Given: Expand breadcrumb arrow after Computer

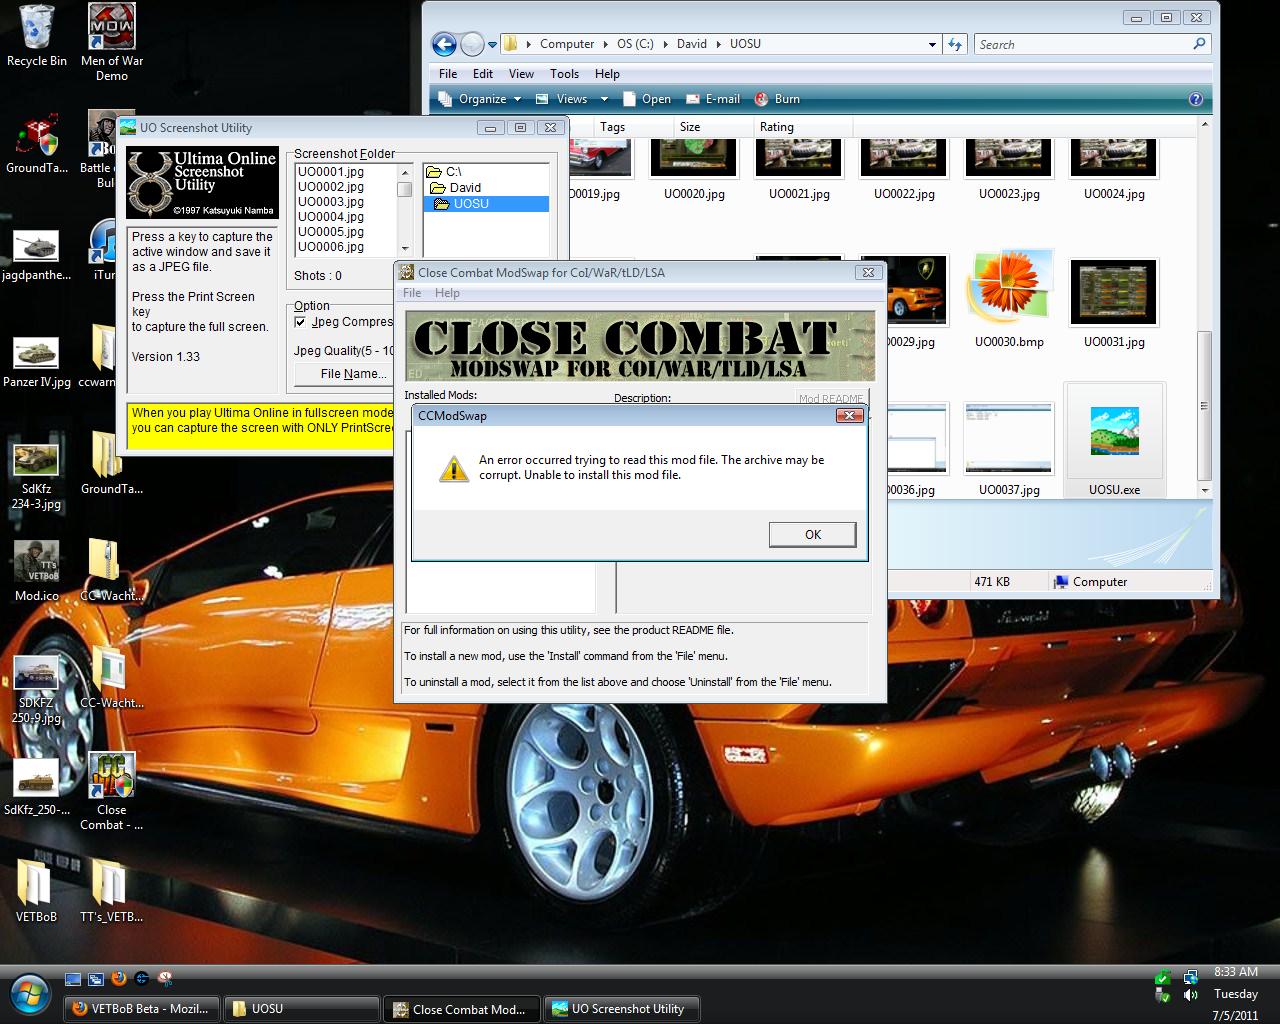Looking at the screenshot, I should (605, 44).
